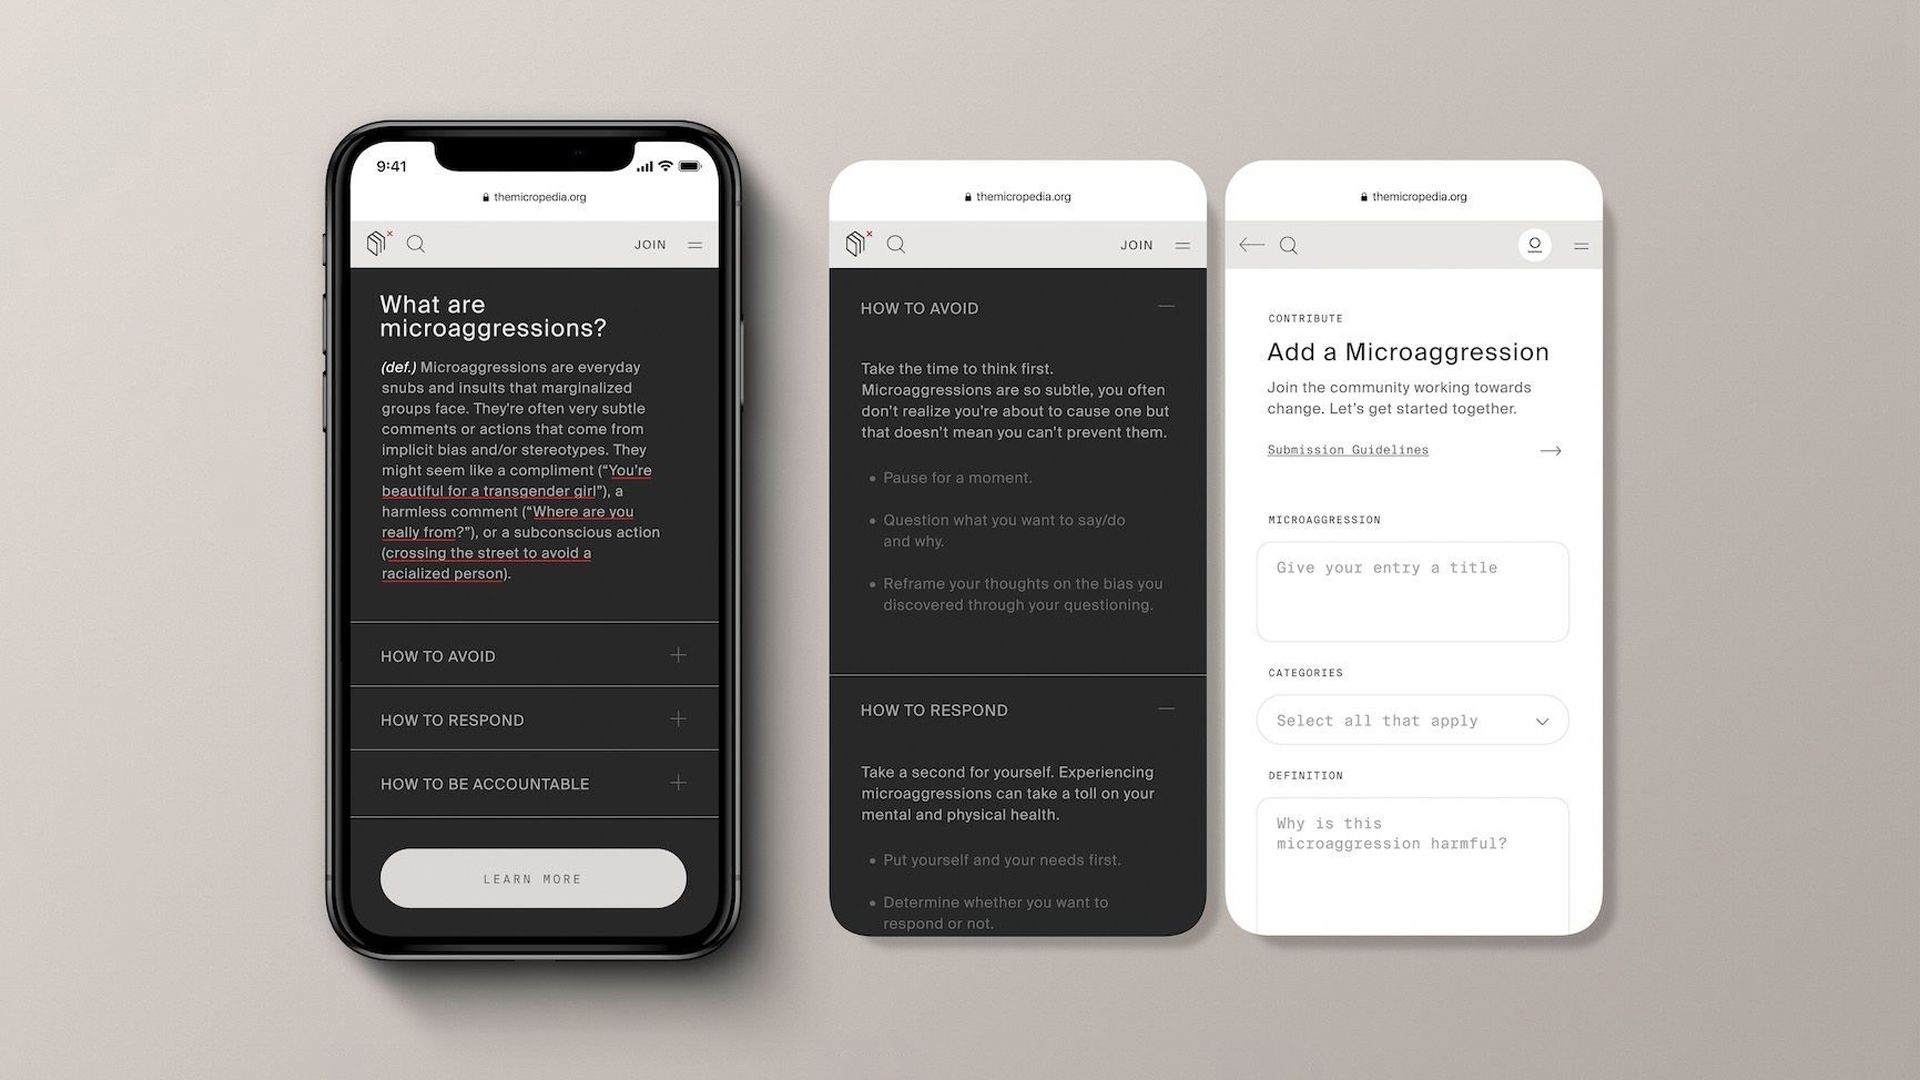Click the search icon on middle screen
This screenshot has width=1920, height=1080.
click(x=897, y=244)
